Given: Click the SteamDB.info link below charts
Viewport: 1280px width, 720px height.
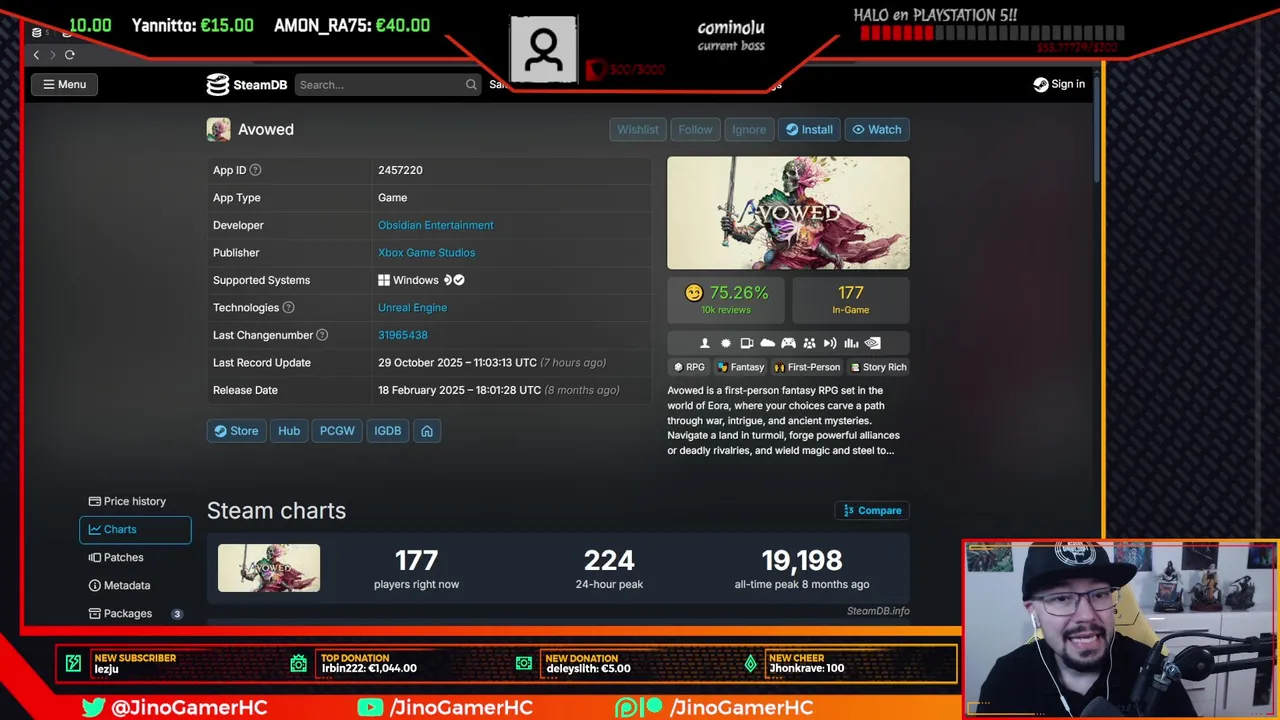Looking at the screenshot, I should coord(878,611).
